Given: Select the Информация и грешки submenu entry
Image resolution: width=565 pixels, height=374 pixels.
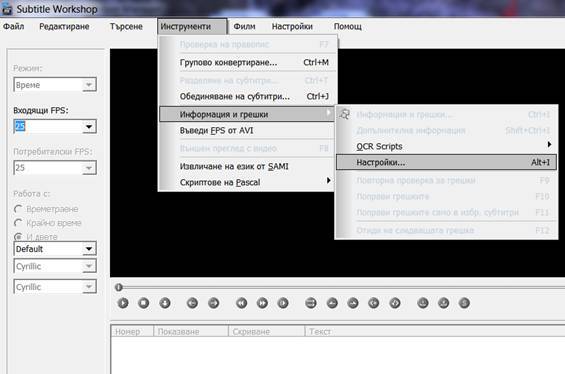Looking at the screenshot, I should pyautogui.click(x=247, y=114).
